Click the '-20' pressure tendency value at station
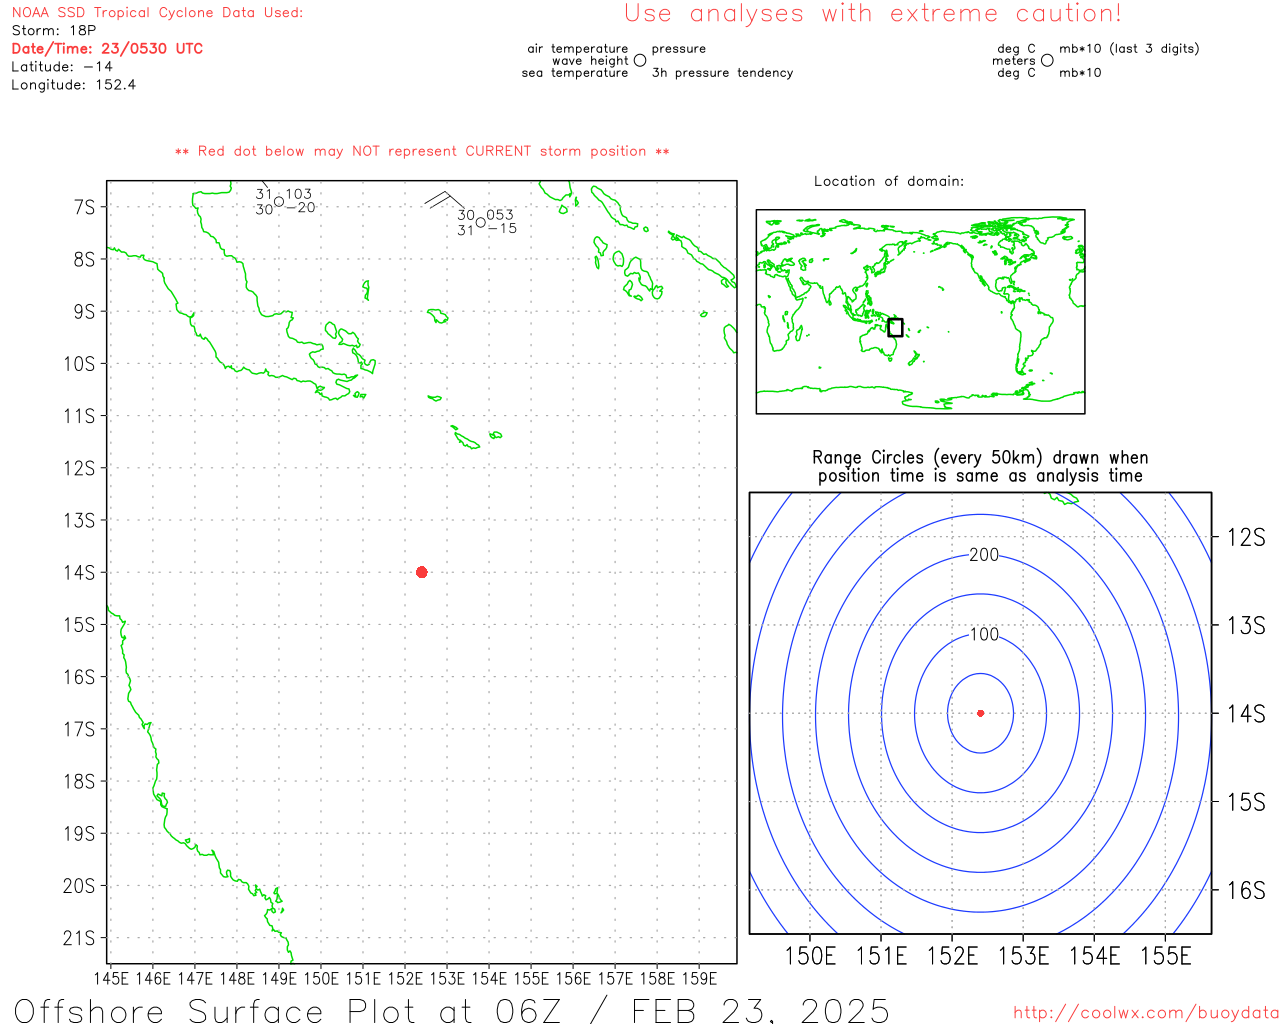 tap(301, 208)
